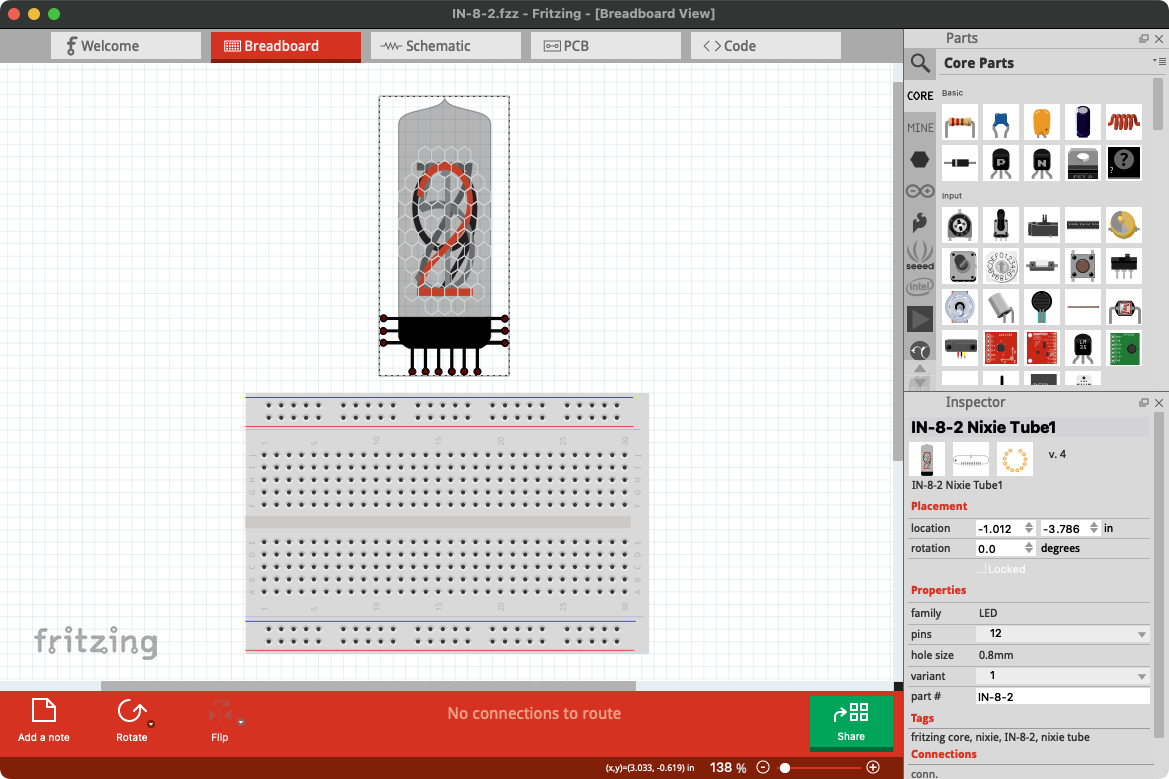Select the LM35 temperature sensor part
Viewport: 1169px width, 779px height.
1083,347
